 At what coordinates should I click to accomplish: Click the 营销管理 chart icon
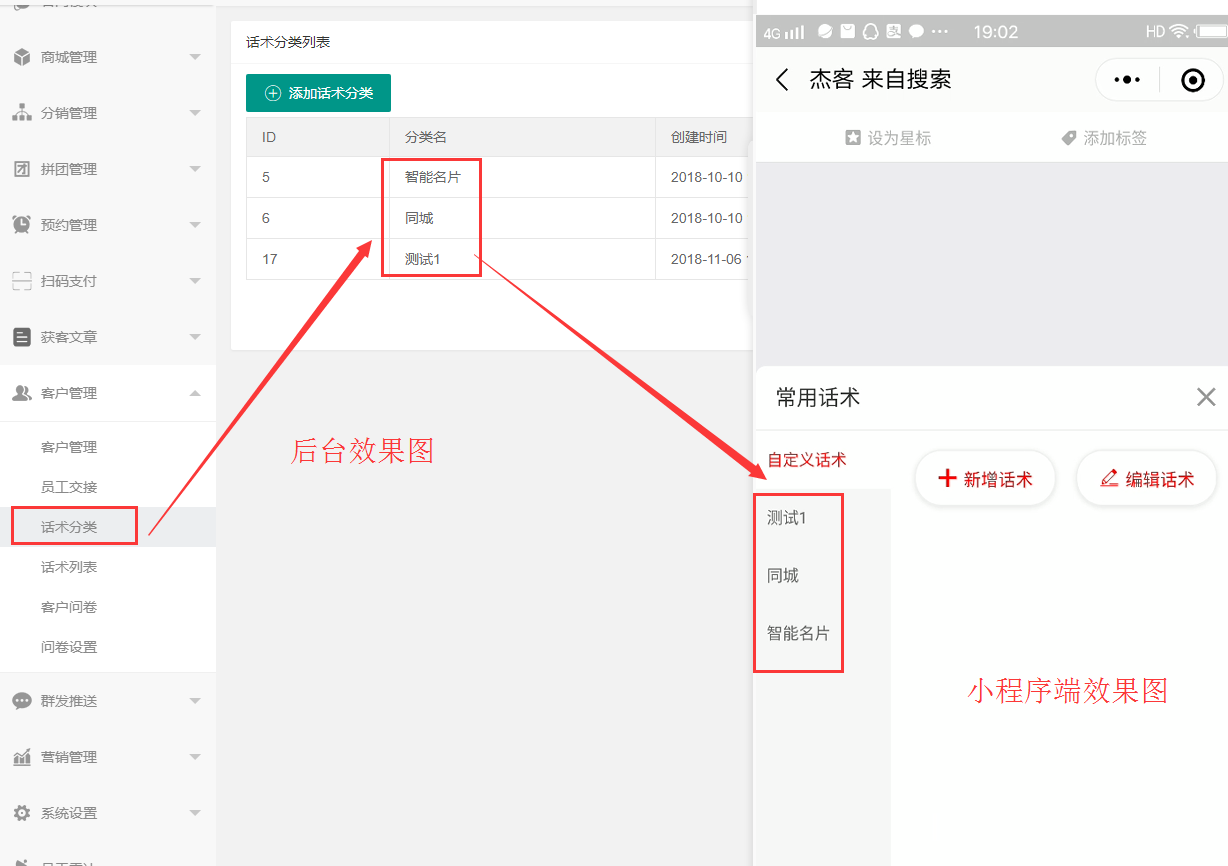(22, 757)
